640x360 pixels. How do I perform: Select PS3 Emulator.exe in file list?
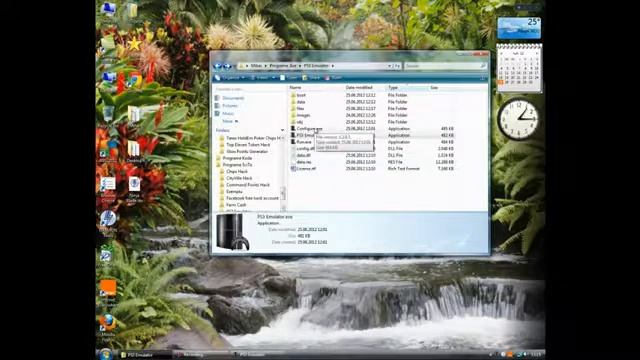[x=304, y=135]
